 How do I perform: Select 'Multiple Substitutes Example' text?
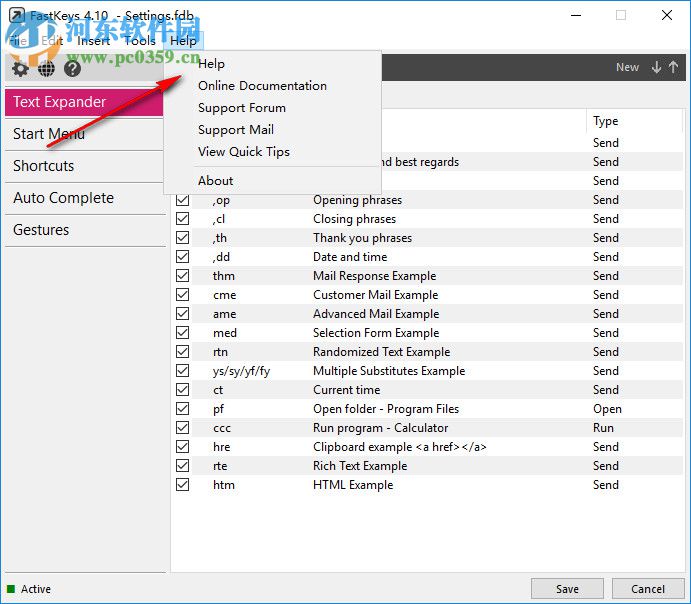(389, 371)
